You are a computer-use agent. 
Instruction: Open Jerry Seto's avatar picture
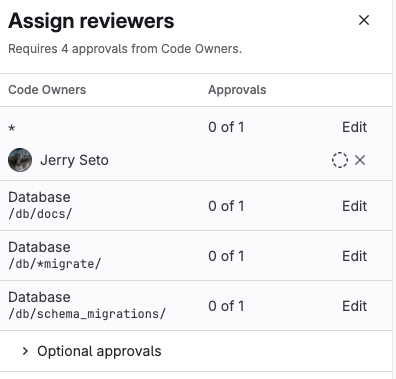click(x=20, y=160)
